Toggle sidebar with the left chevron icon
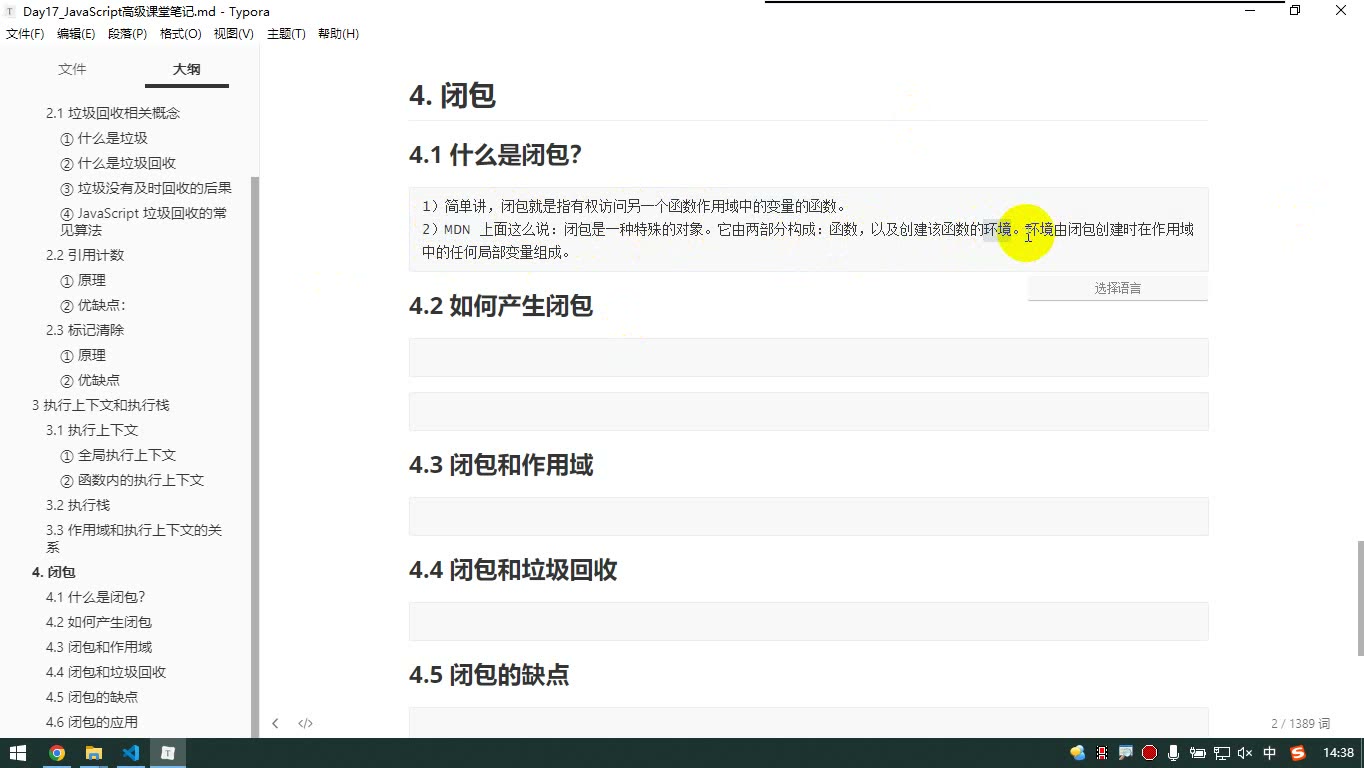Screen dimensions: 1364x768 (275, 723)
